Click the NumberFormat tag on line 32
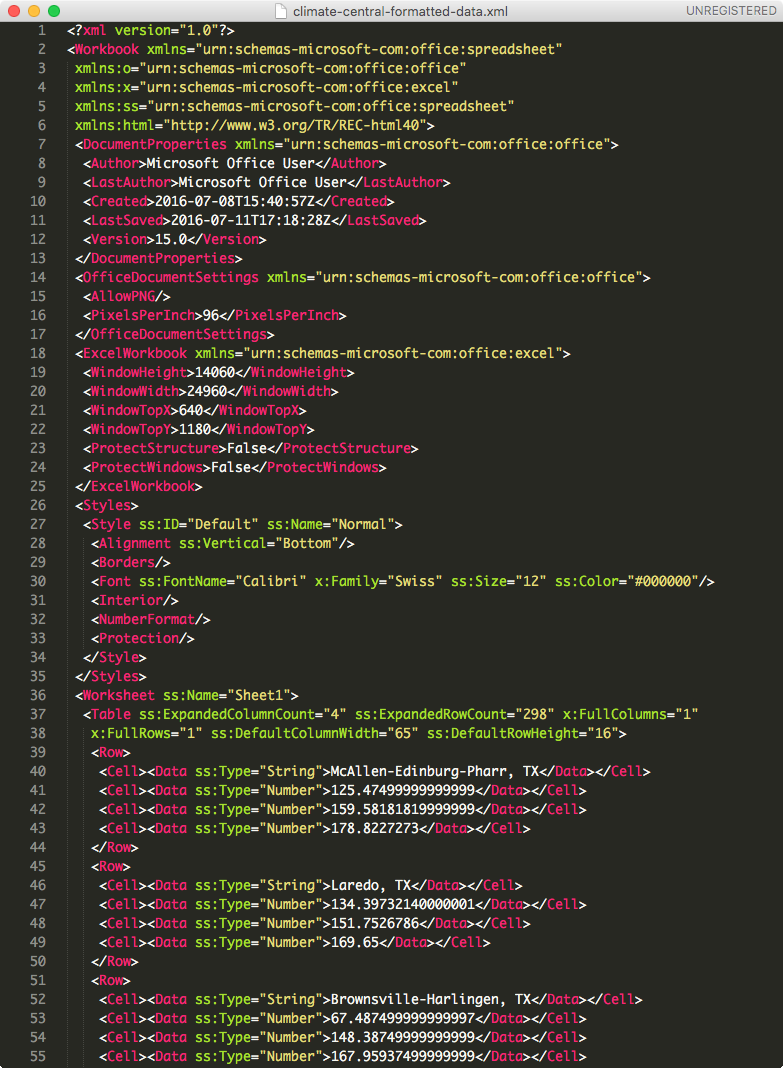This screenshot has width=783, height=1068. (x=150, y=620)
